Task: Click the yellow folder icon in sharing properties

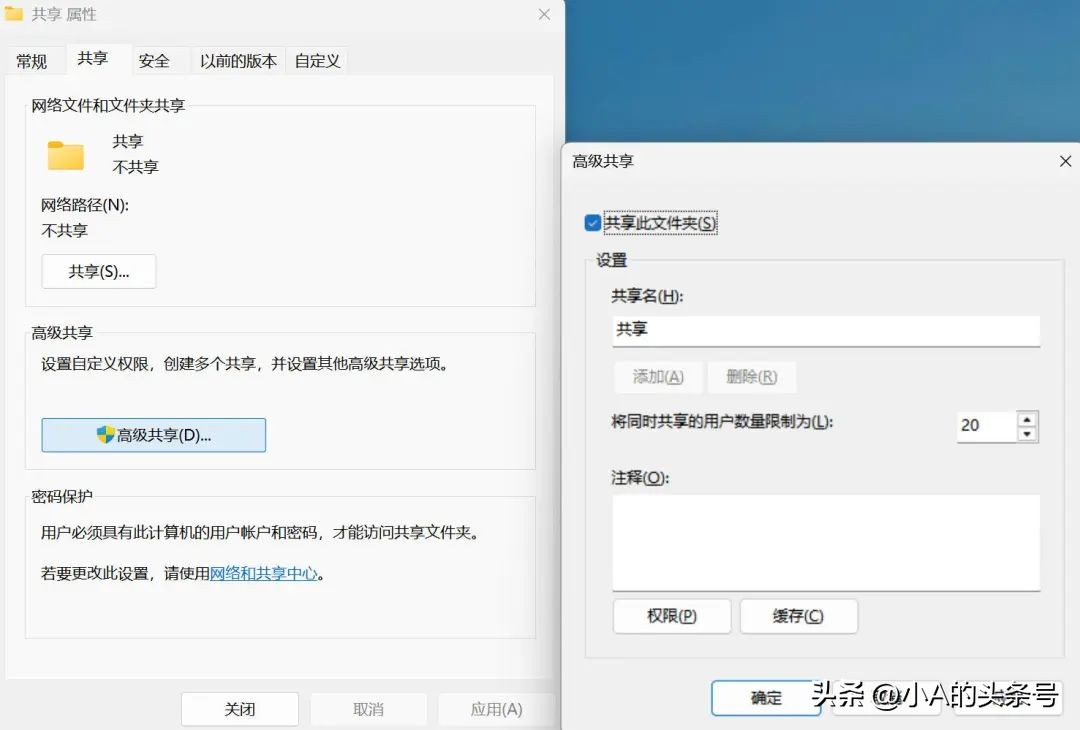Action: [x=64, y=154]
